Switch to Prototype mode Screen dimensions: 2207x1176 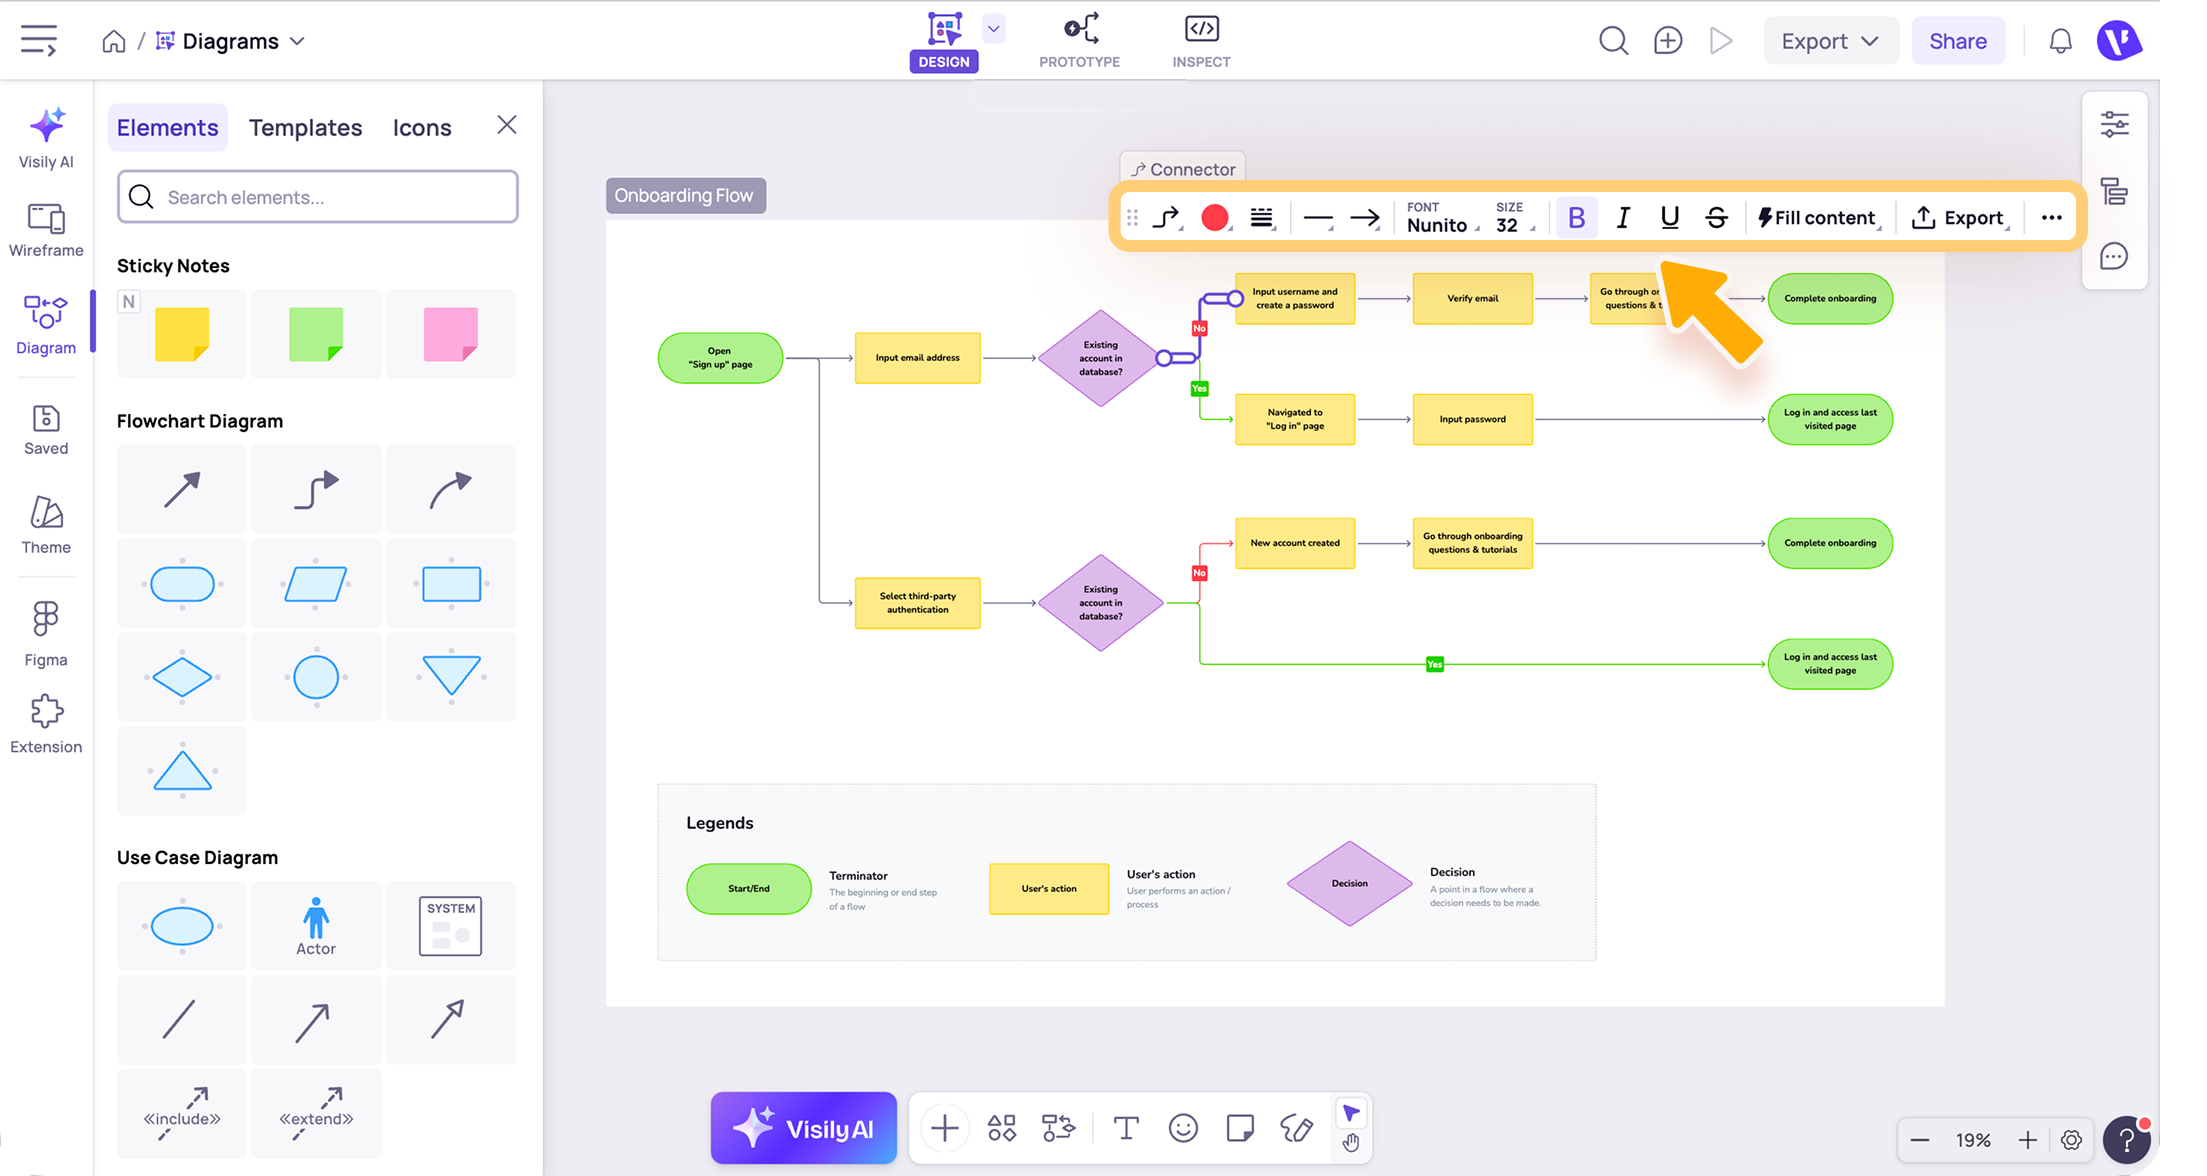tap(1080, 41)
